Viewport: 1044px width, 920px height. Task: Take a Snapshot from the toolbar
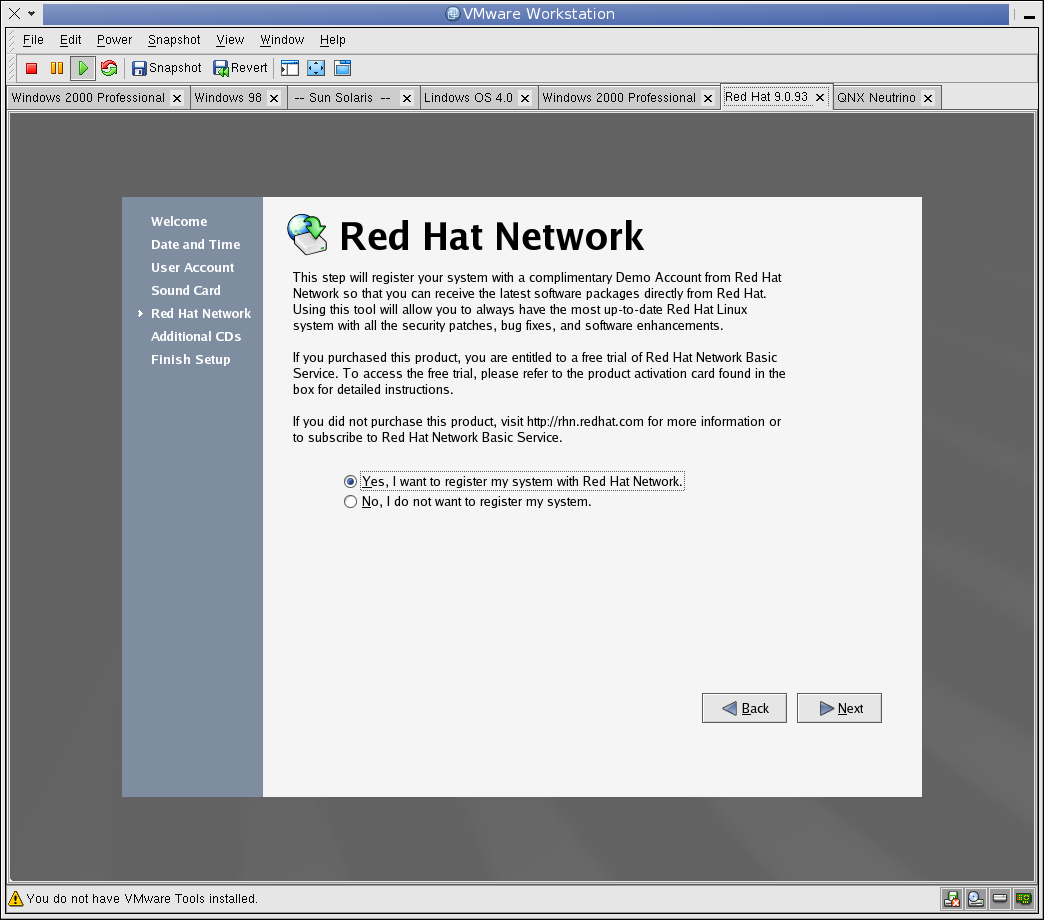point(166,68)
